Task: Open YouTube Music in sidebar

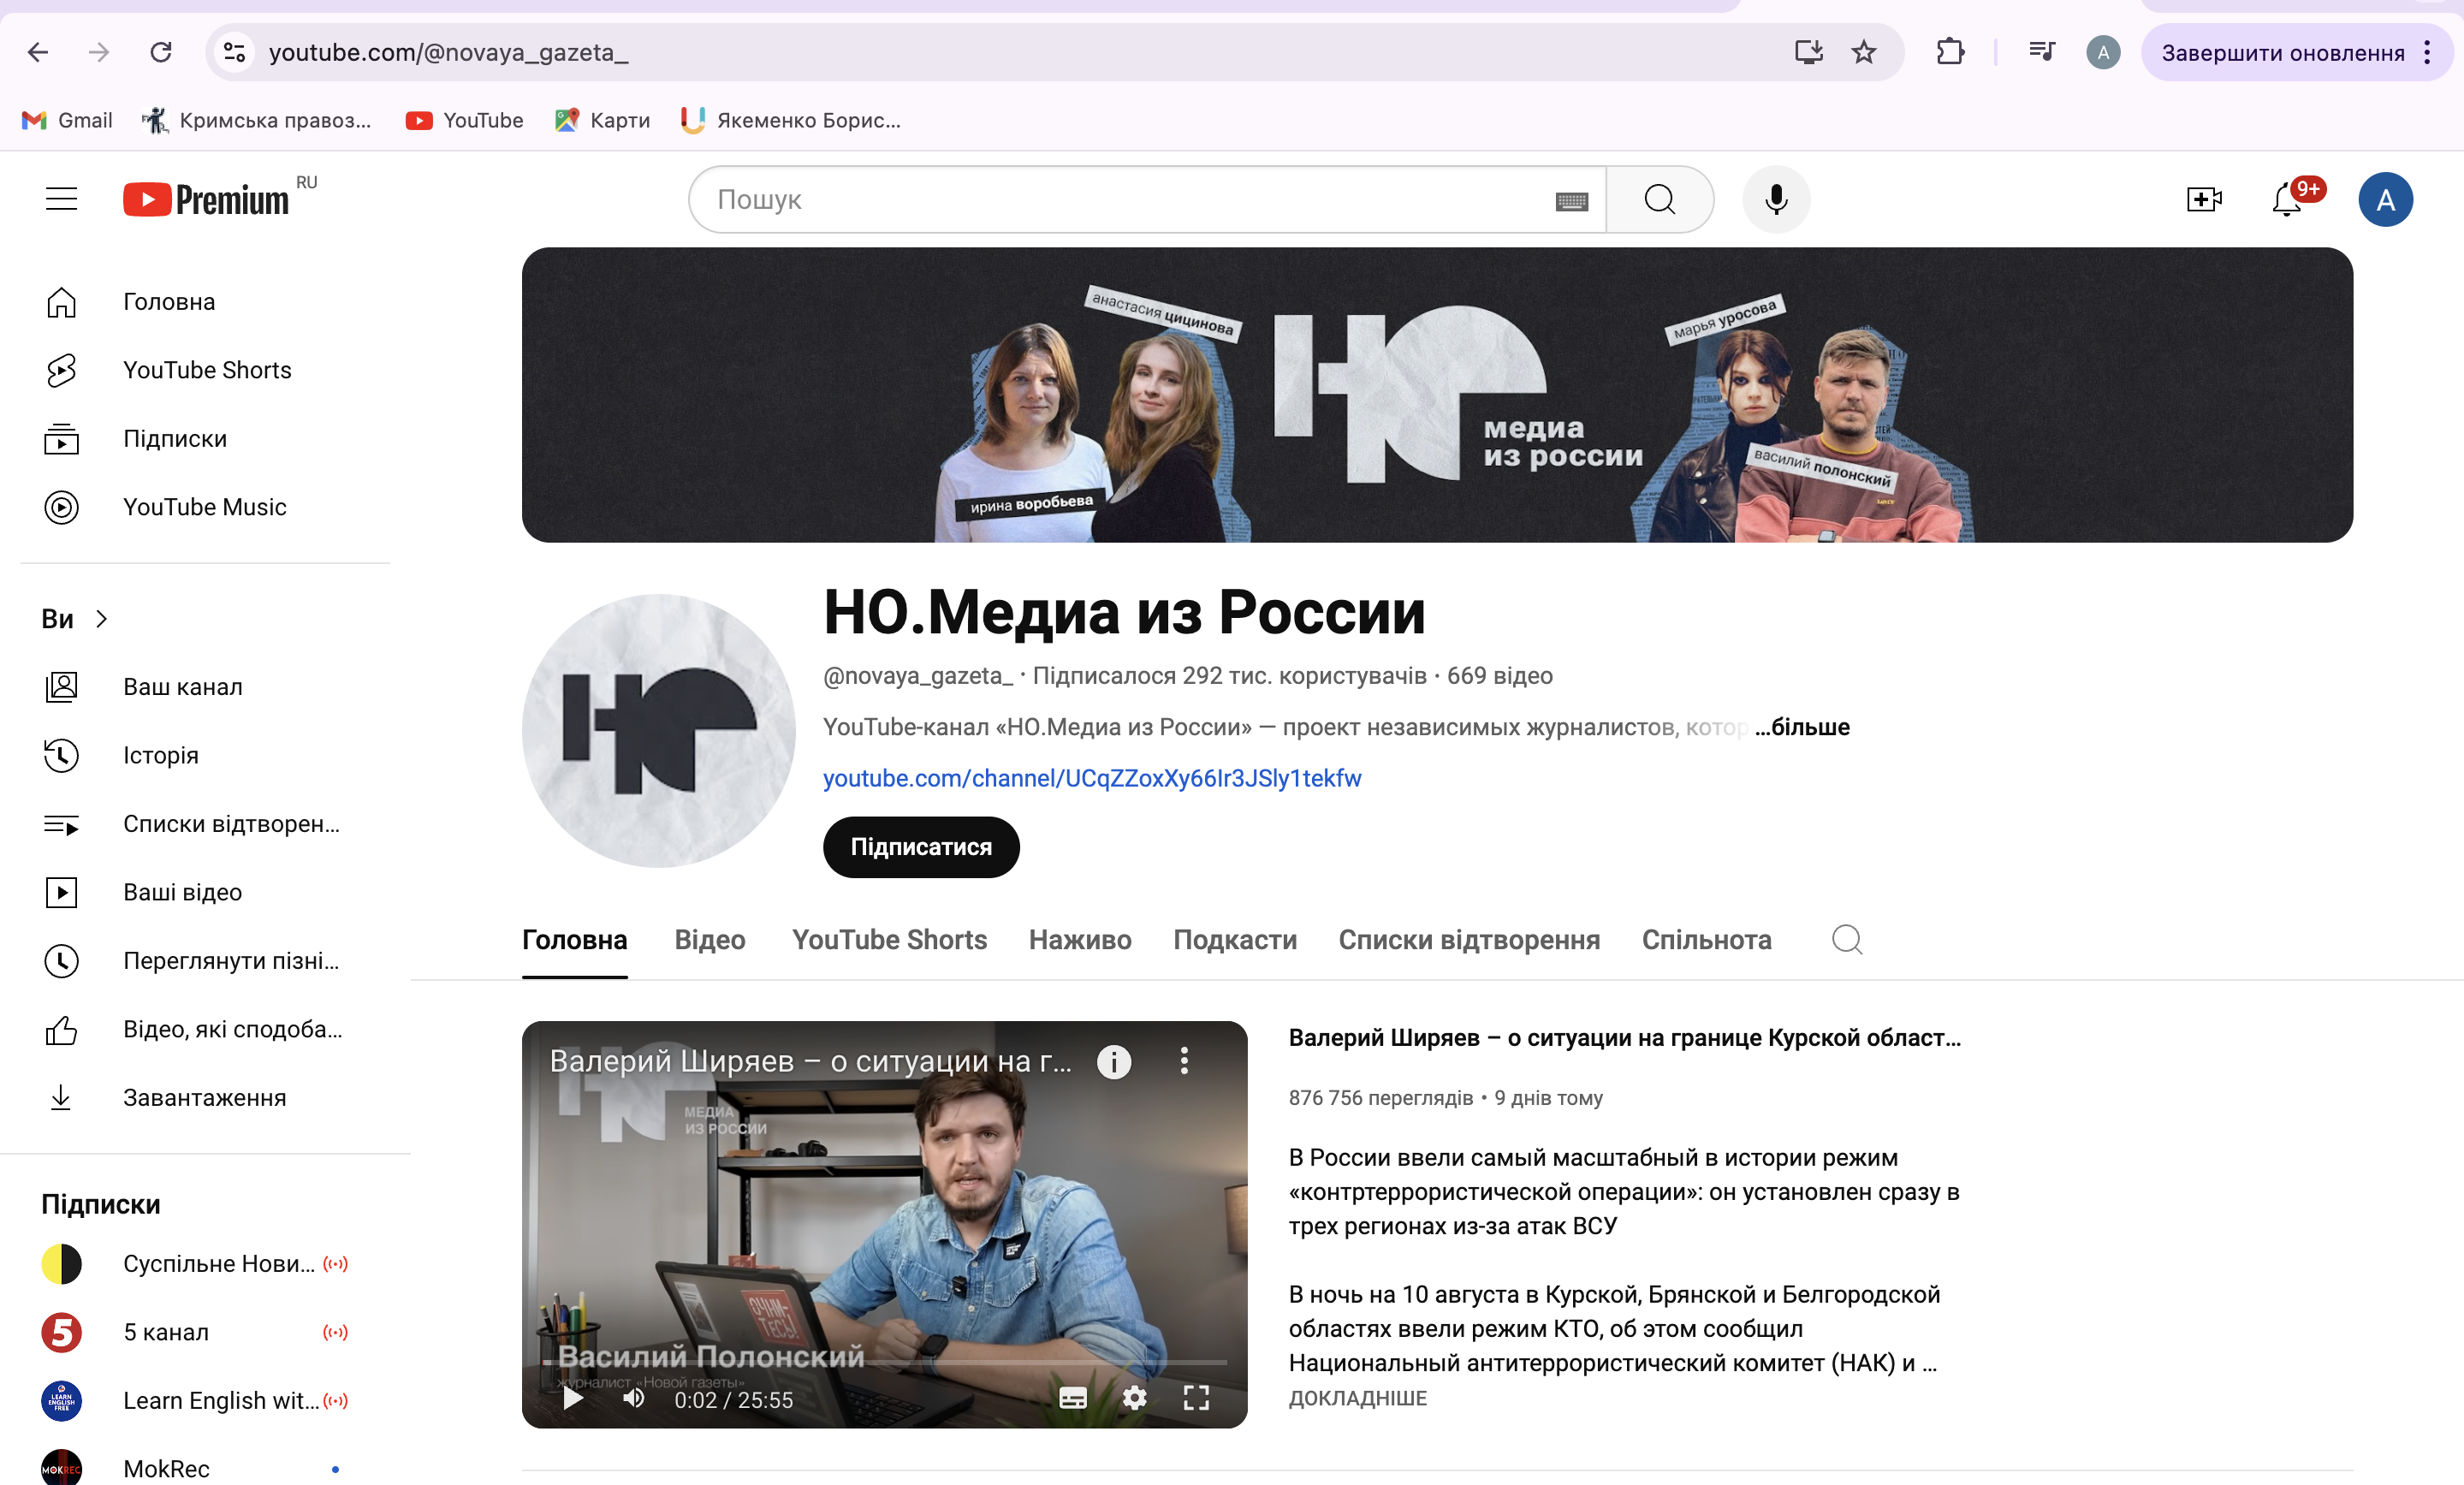Action: click(x=205, y=507)
